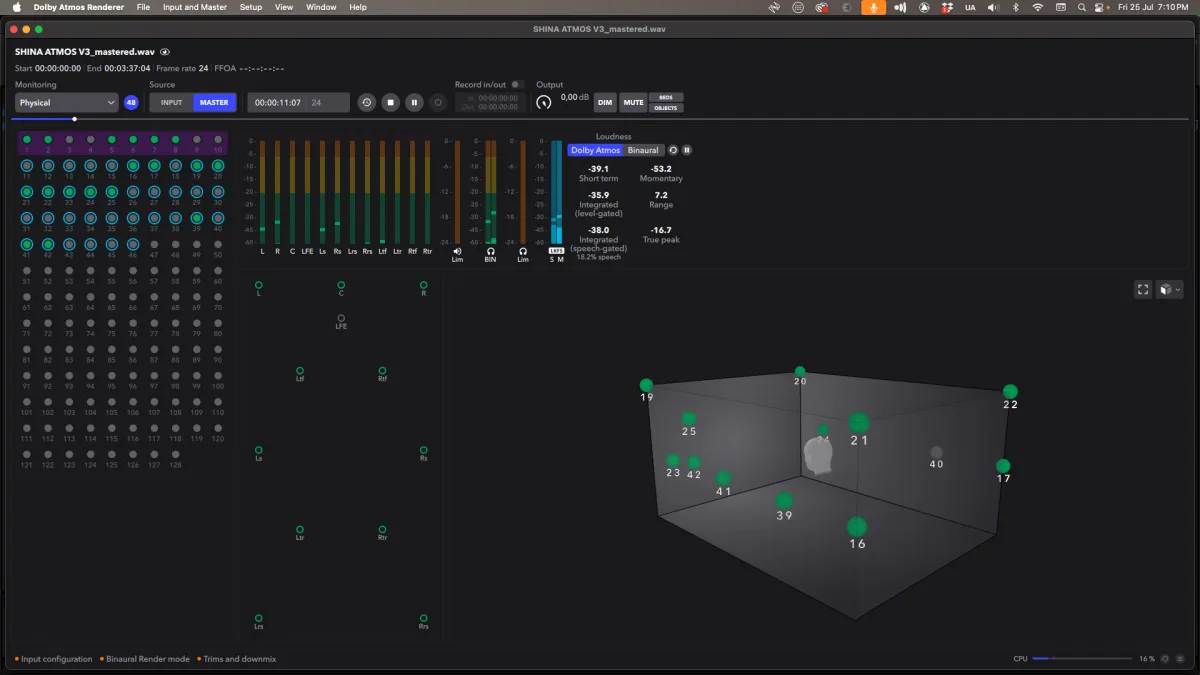The width and height of the screenshot is (1200, 675).
Task: Select object 19 in the 3D room
Action: pos(646,385)
